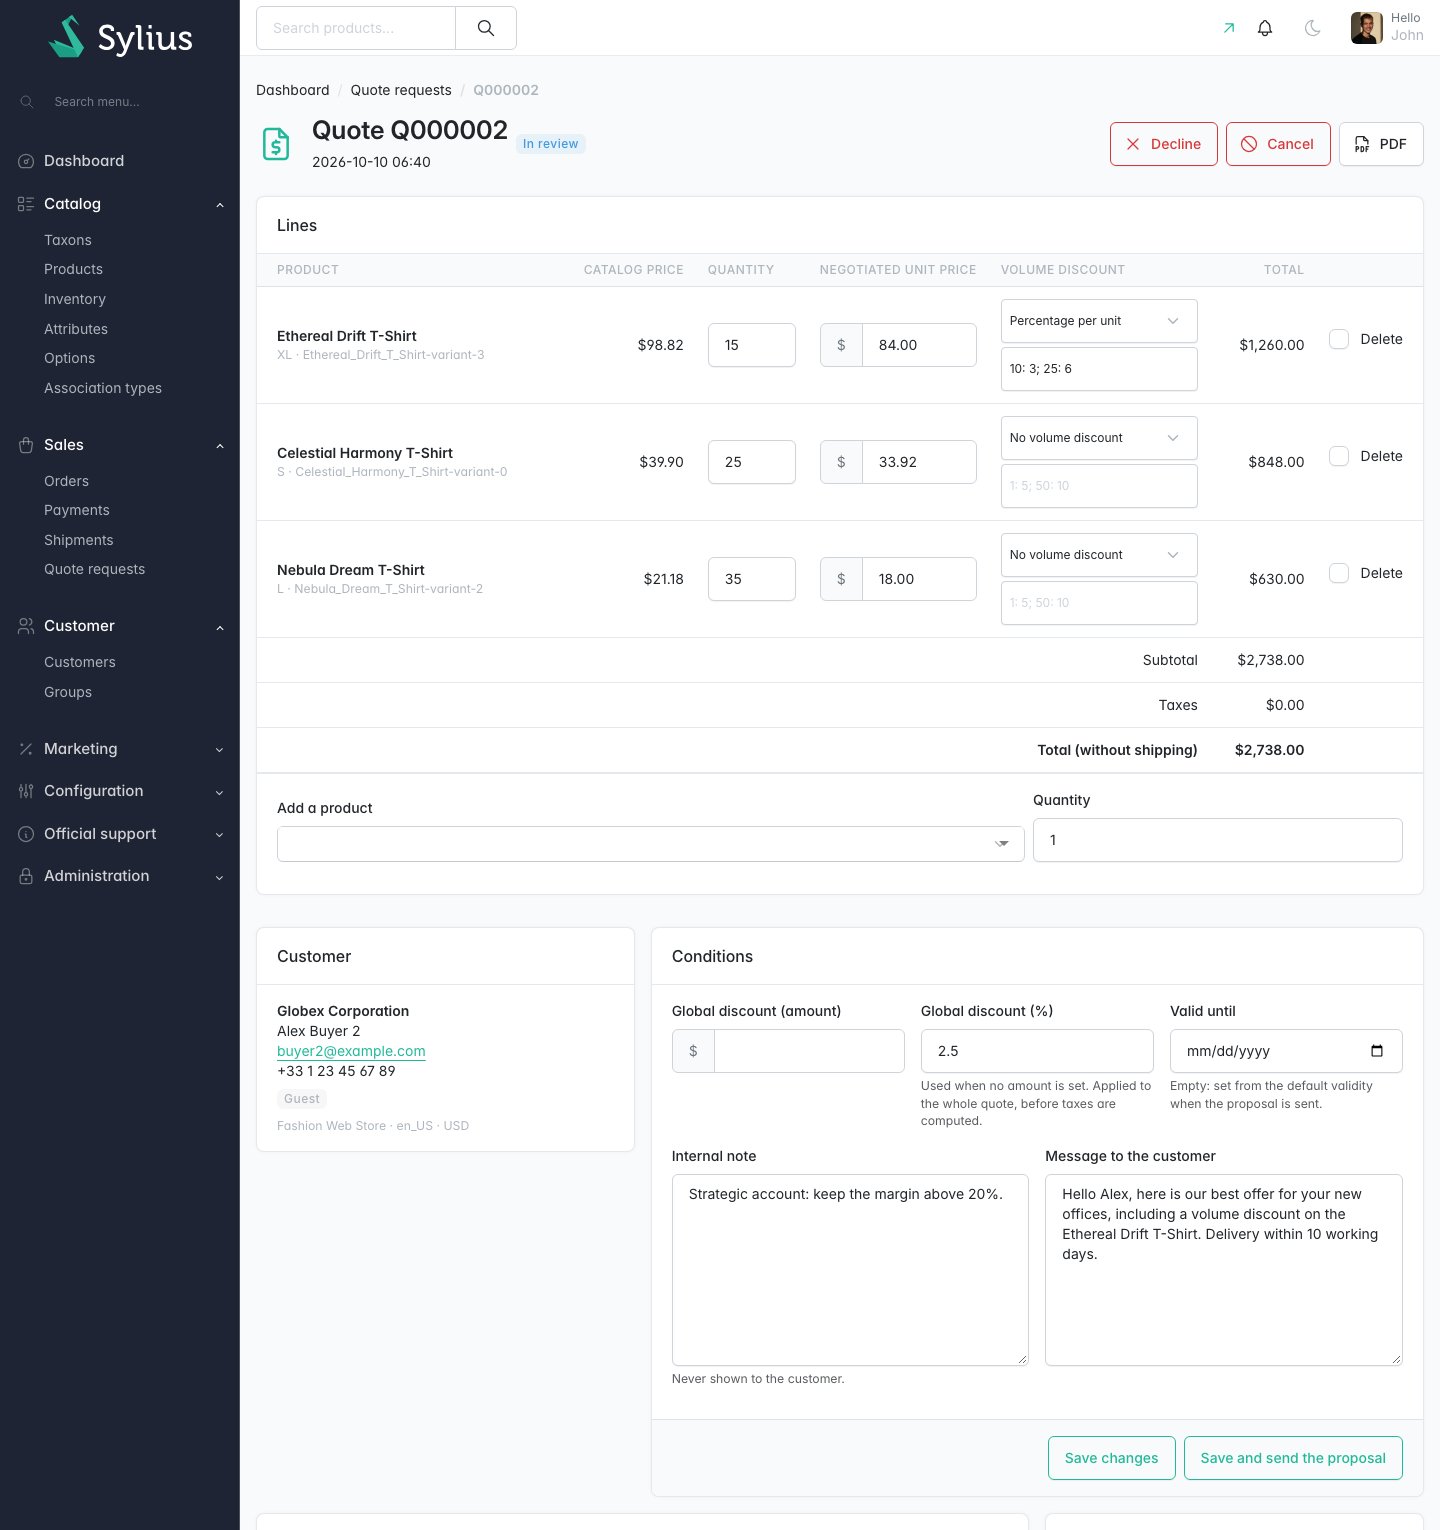Viewport: 1440px width, 1530px height.
Task: Go to Orders in sidebar
Action: click(66, 481)
